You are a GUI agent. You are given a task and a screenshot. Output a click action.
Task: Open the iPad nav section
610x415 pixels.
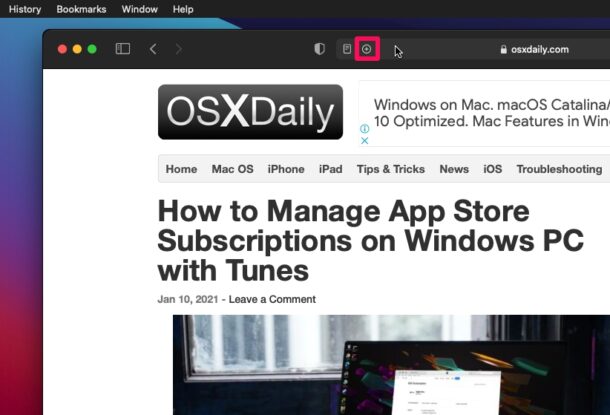pos(331,169)
